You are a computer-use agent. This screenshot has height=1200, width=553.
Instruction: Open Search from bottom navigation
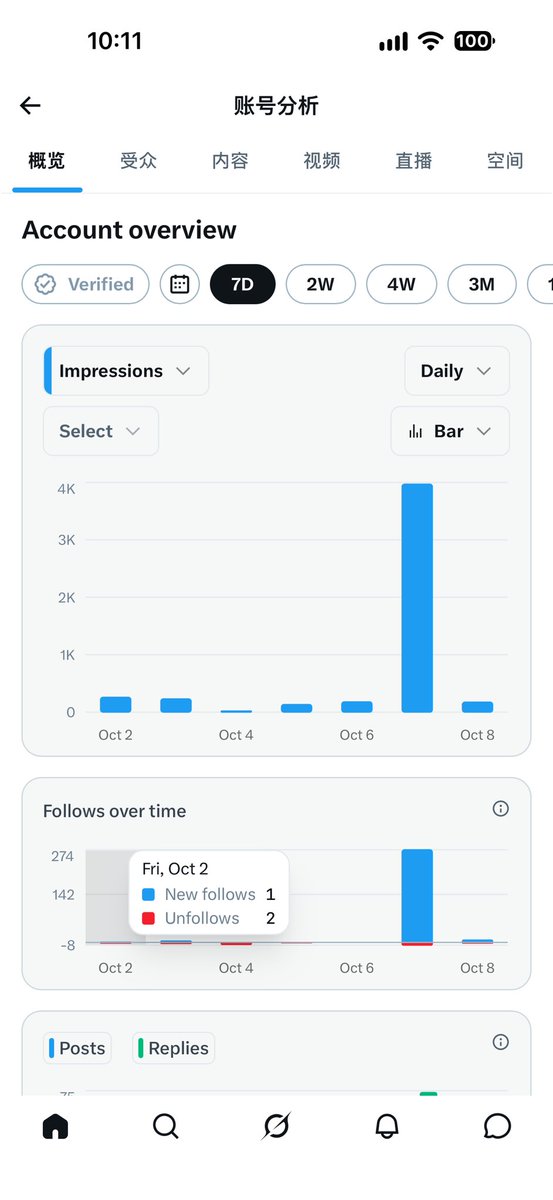166,1127
